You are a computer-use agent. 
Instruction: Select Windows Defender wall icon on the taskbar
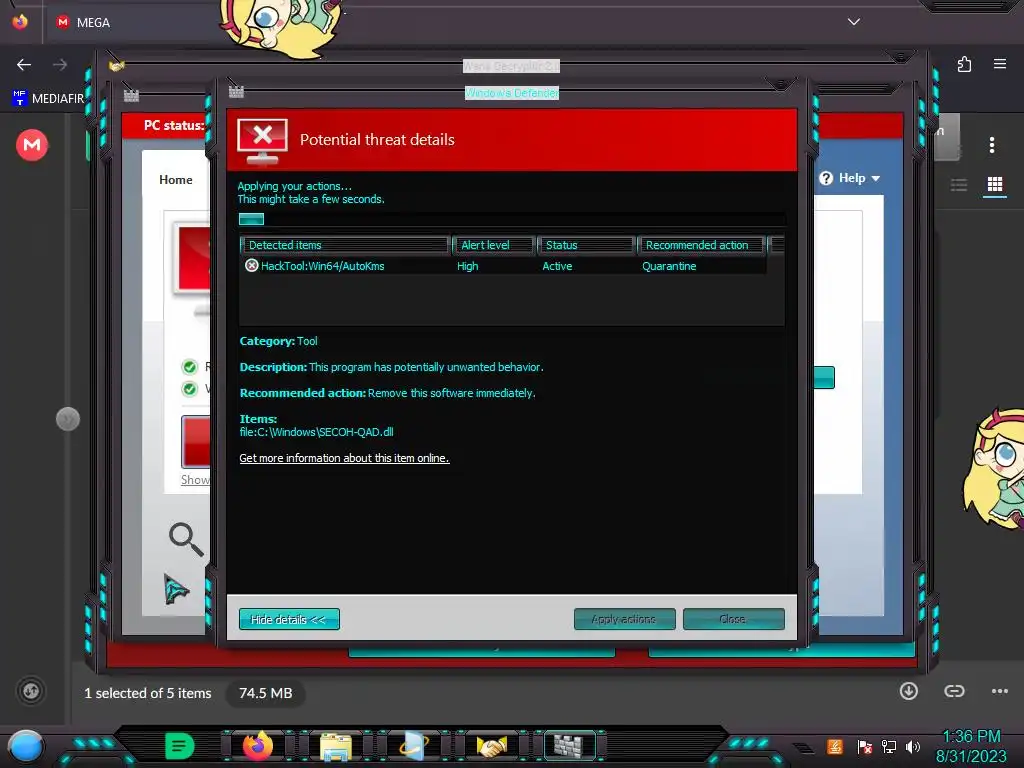[569, 745]
